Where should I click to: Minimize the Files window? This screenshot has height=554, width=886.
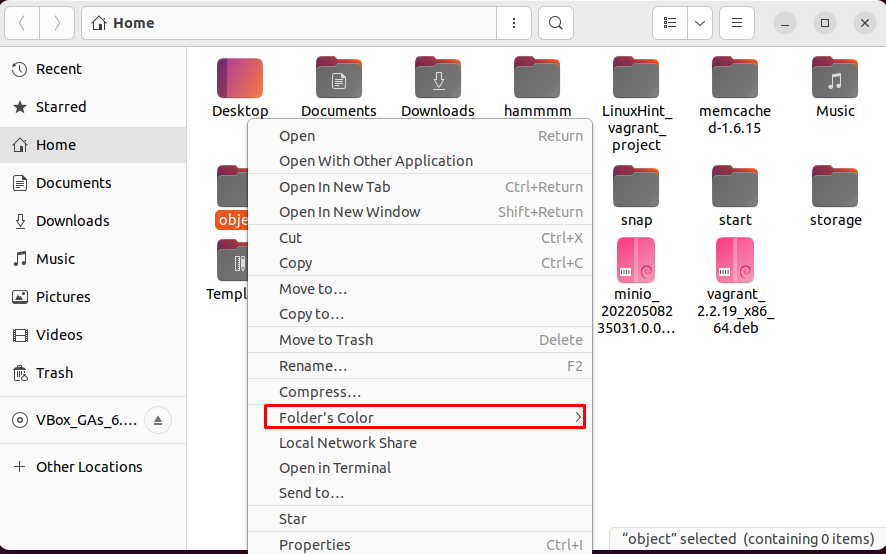(785, 23)
